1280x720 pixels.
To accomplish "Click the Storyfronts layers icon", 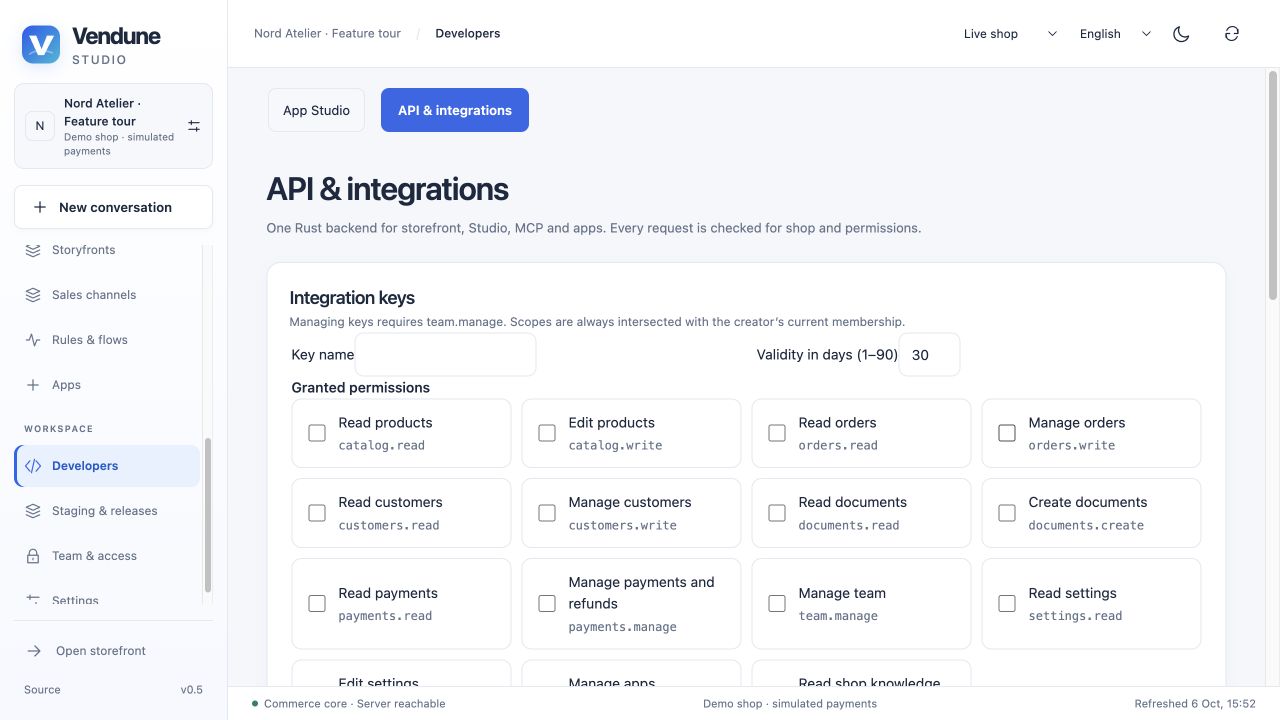I will coord(33,250).
